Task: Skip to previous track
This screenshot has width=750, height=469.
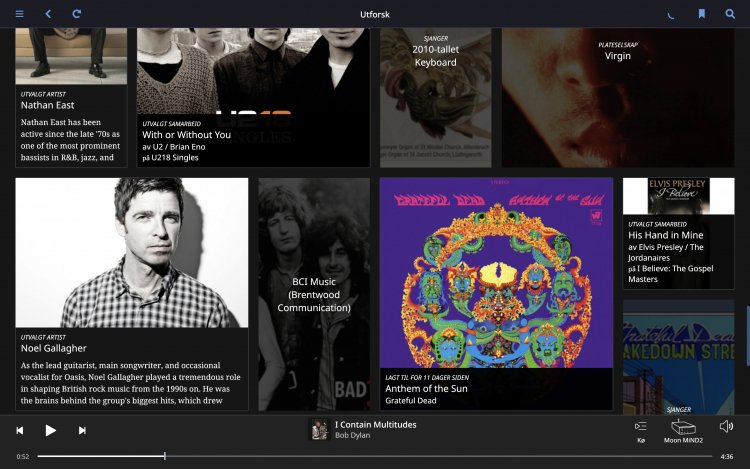Action: [x=19, y=430]
